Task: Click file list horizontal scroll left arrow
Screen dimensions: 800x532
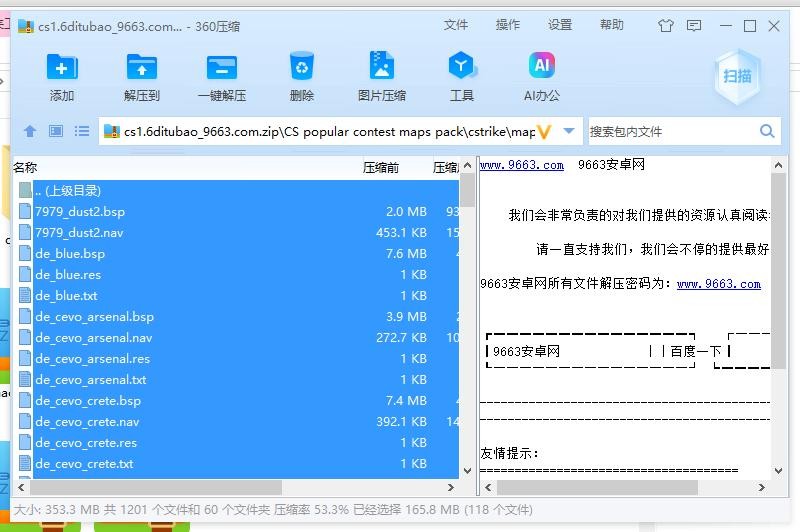Action: pyautogui.click(x=21, y=487)
